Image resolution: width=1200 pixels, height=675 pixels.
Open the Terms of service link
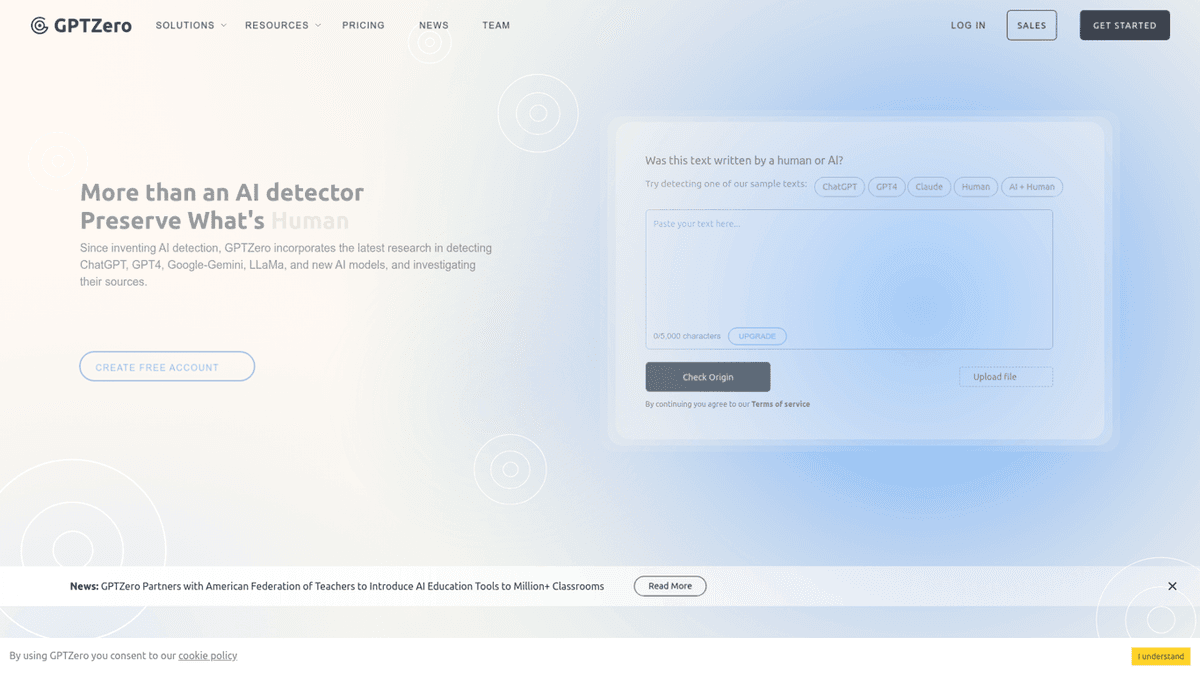point(781,404)
